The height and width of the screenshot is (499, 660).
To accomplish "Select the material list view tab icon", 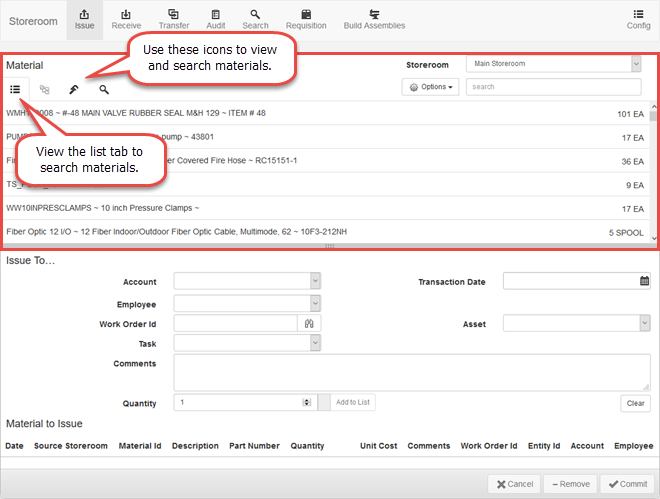I will coord(16,89).
